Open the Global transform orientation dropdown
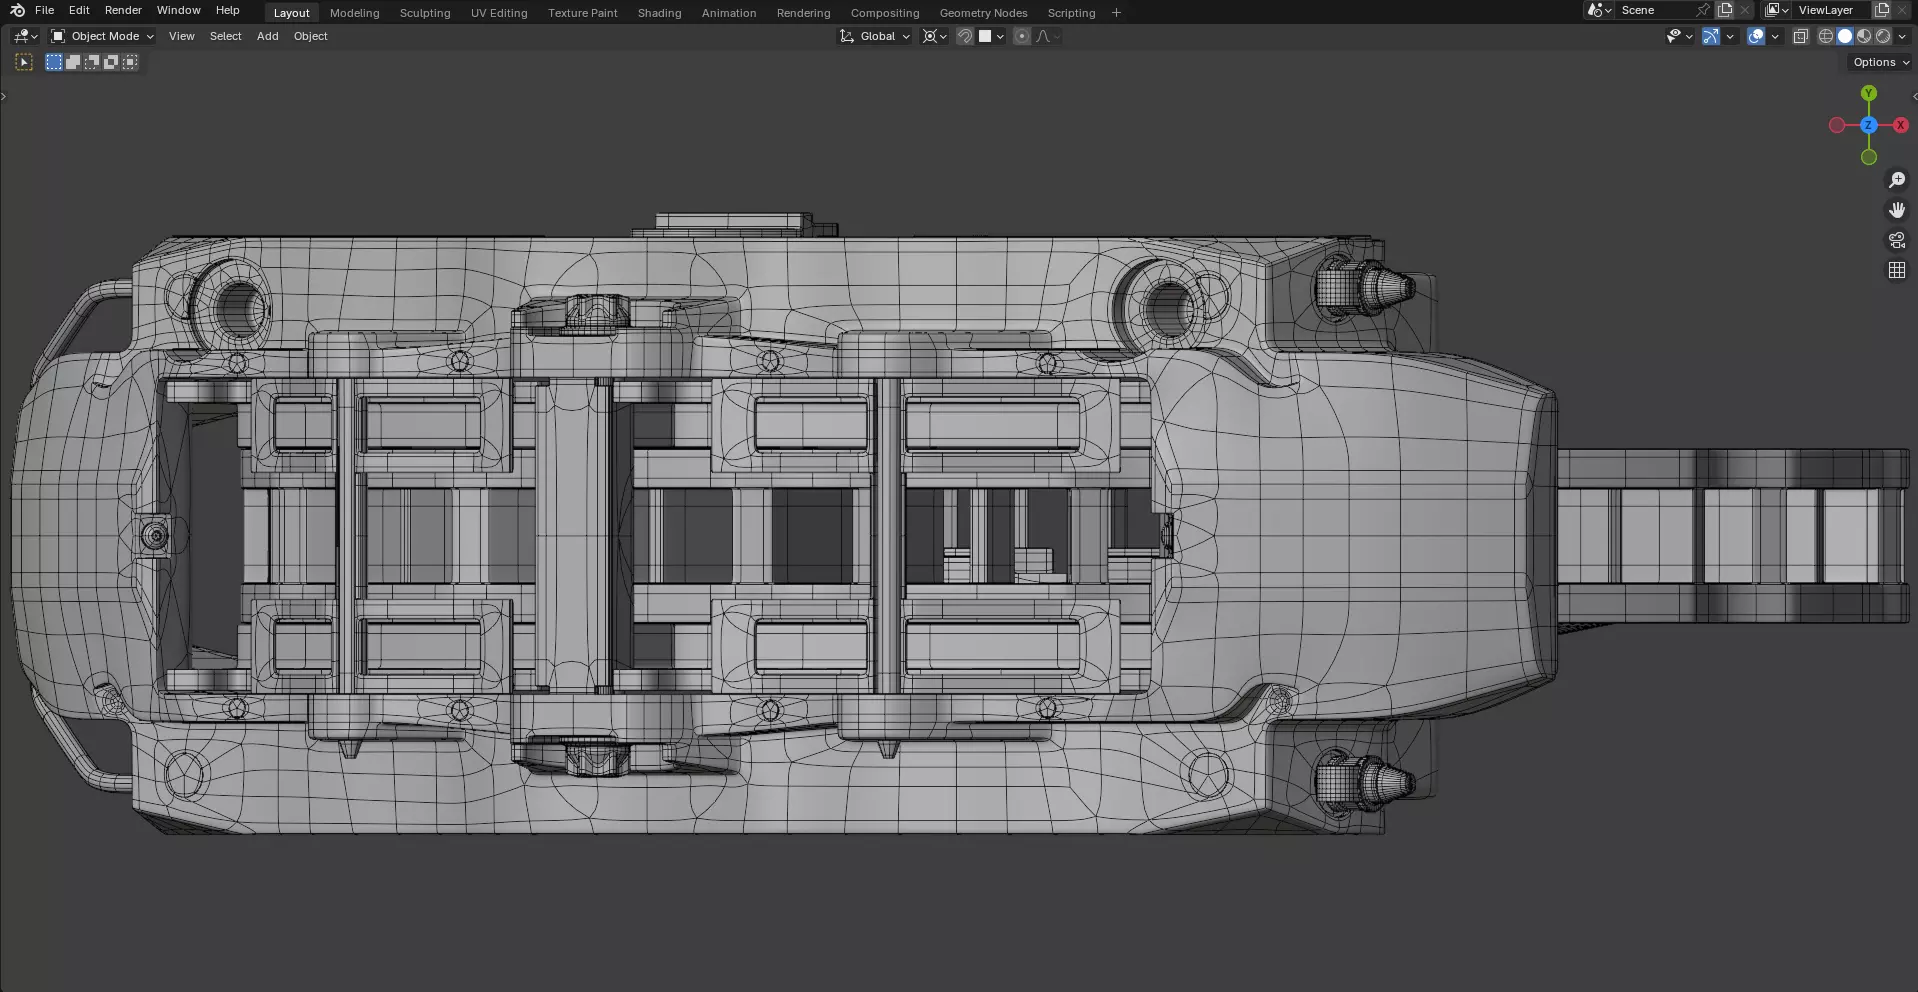 [x=875, y=36]
